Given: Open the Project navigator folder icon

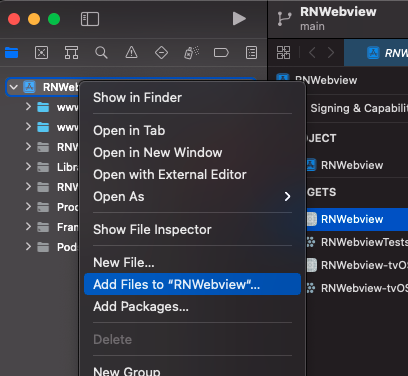Looking at the screenshot, I should pos(12,52).
